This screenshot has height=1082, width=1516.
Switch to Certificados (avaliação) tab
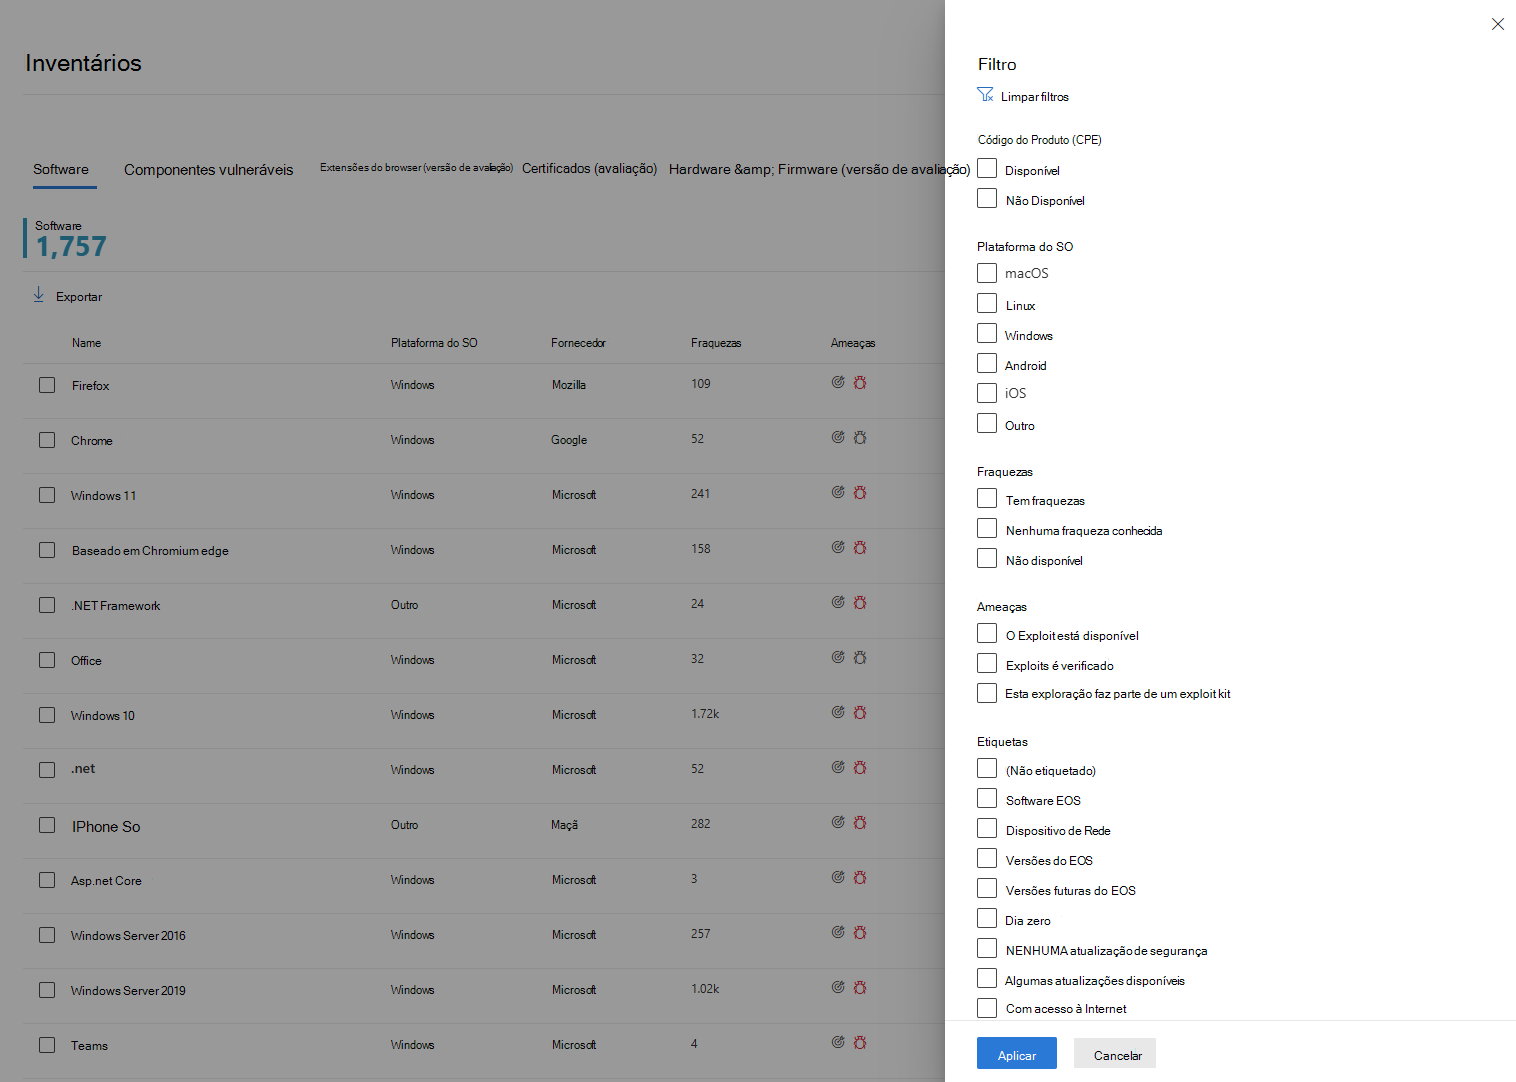(x=590, y=169)
